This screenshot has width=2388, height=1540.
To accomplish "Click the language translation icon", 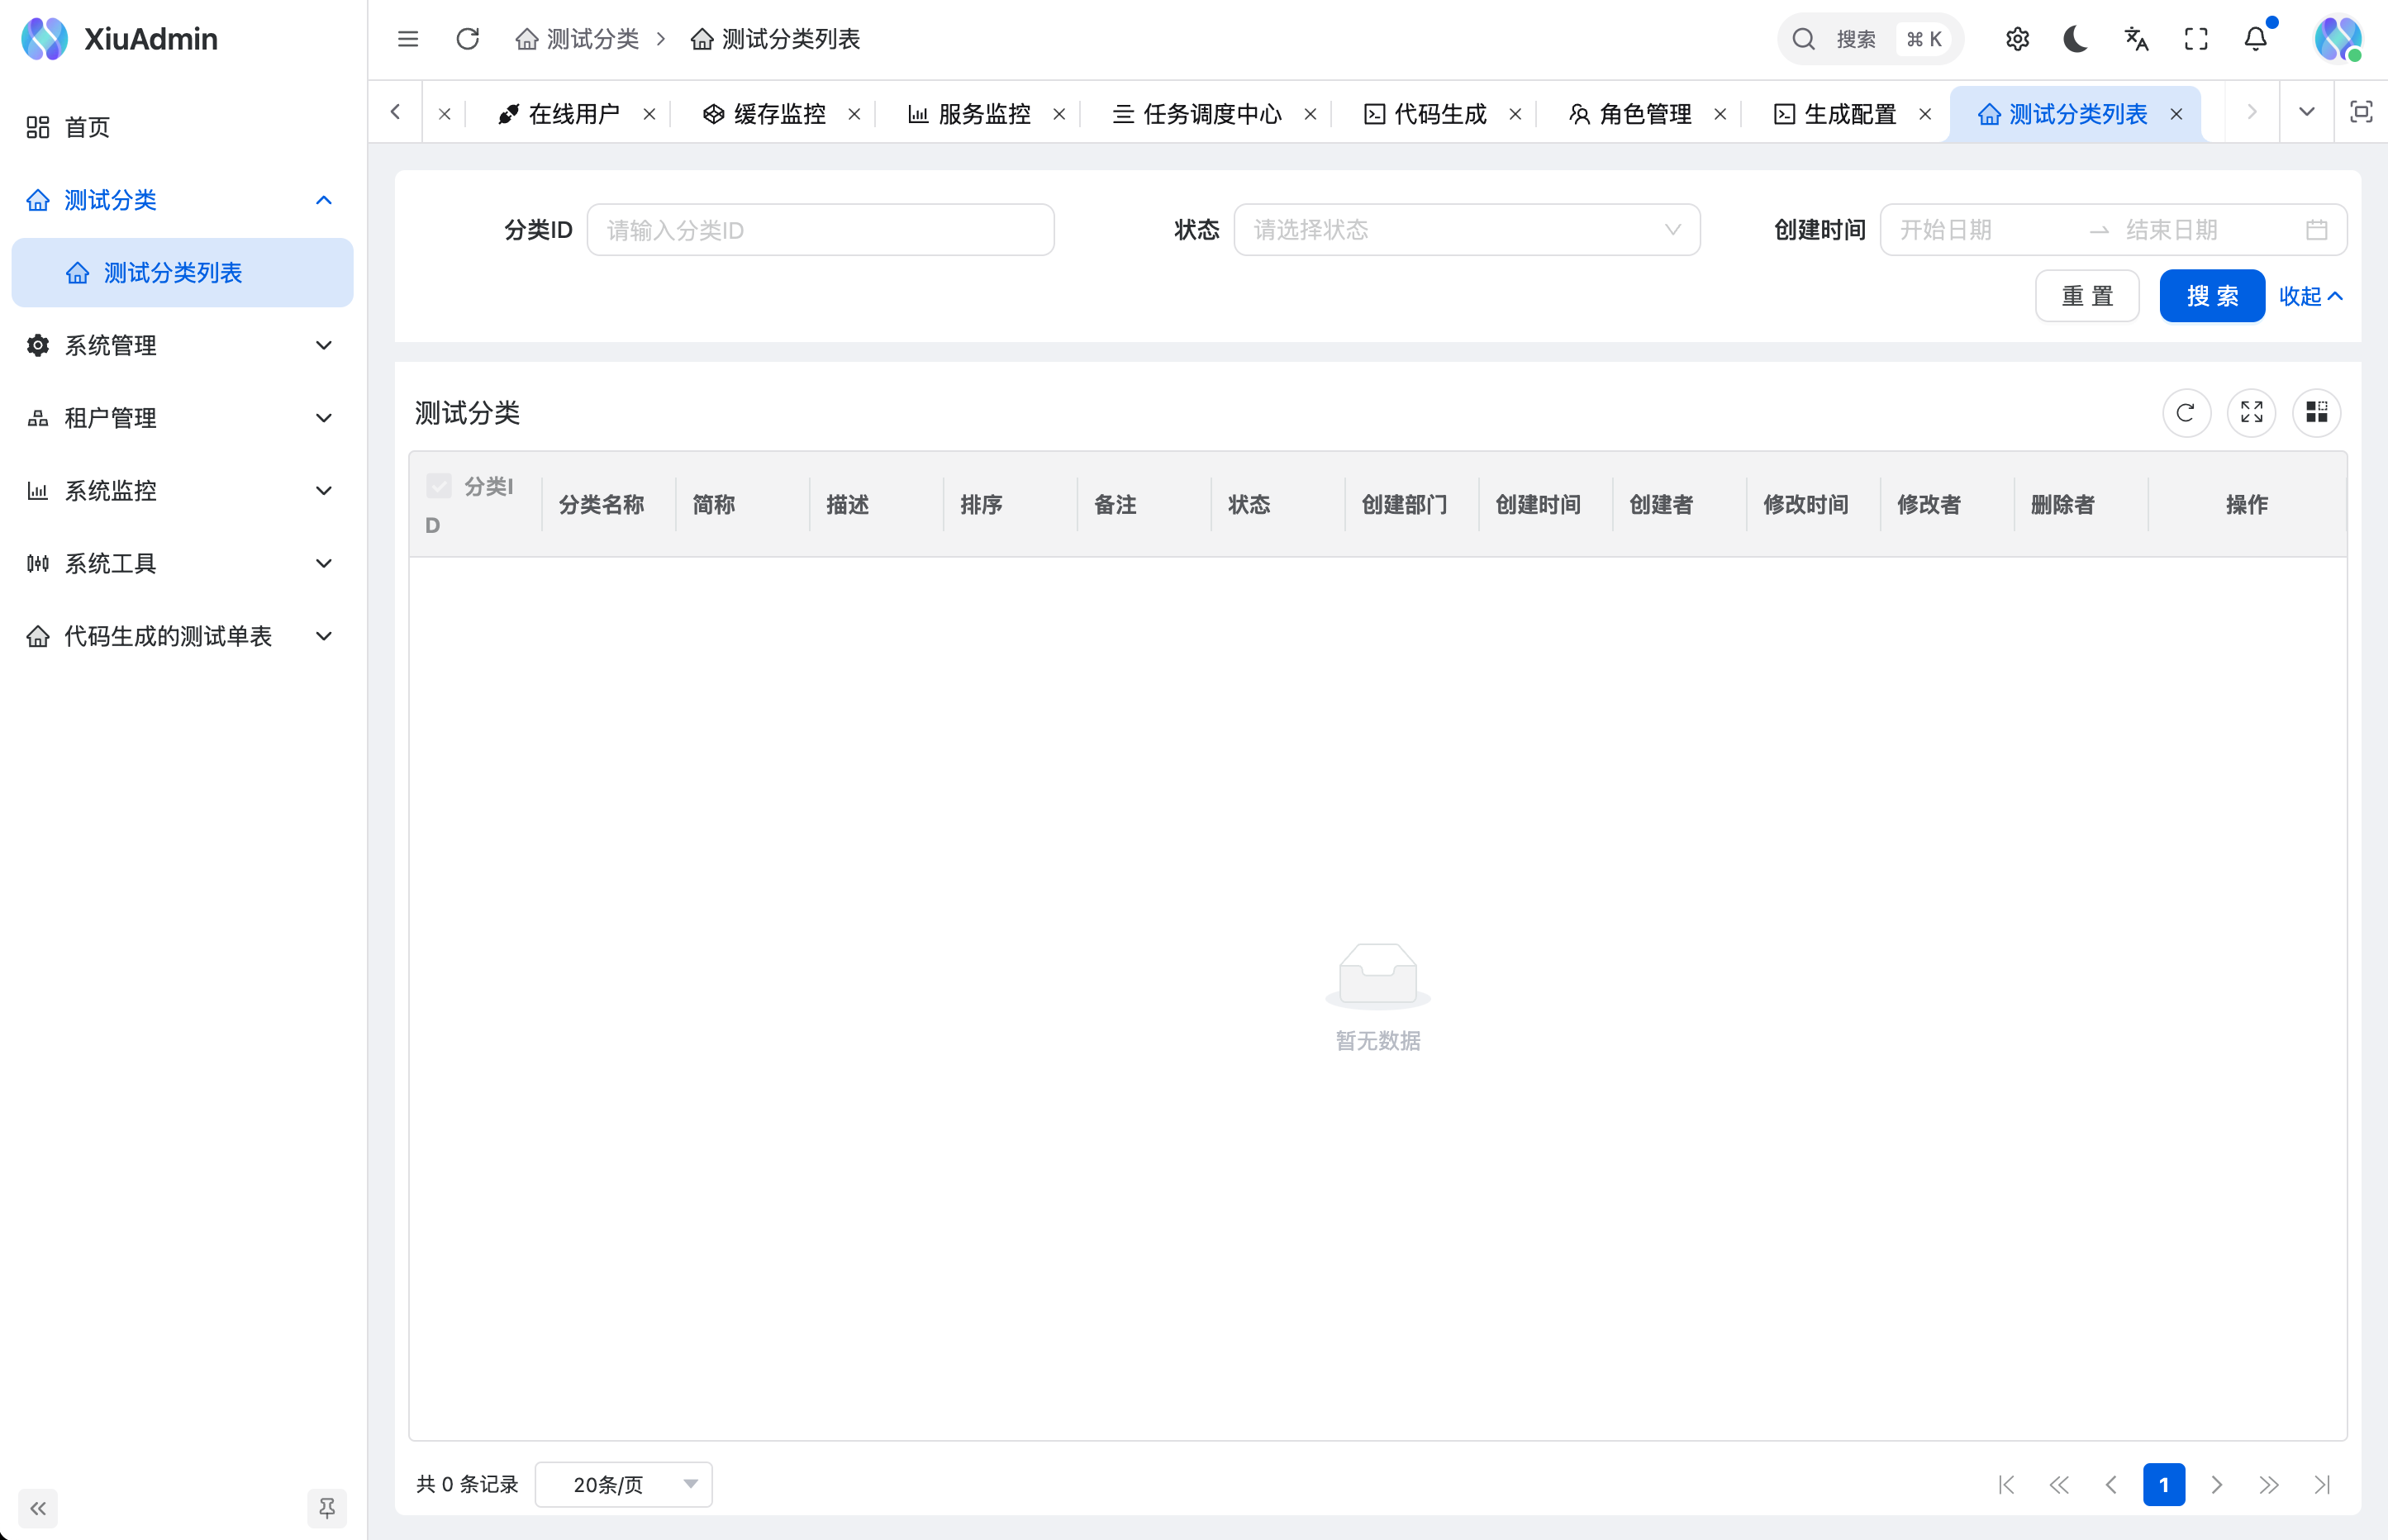I will [2136, 39].
